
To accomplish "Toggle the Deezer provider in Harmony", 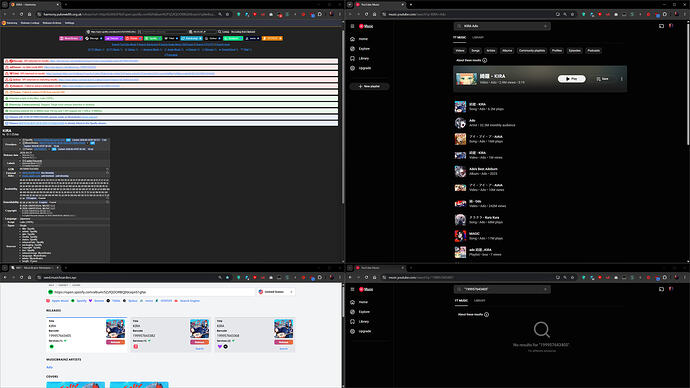I will point(114,38).
